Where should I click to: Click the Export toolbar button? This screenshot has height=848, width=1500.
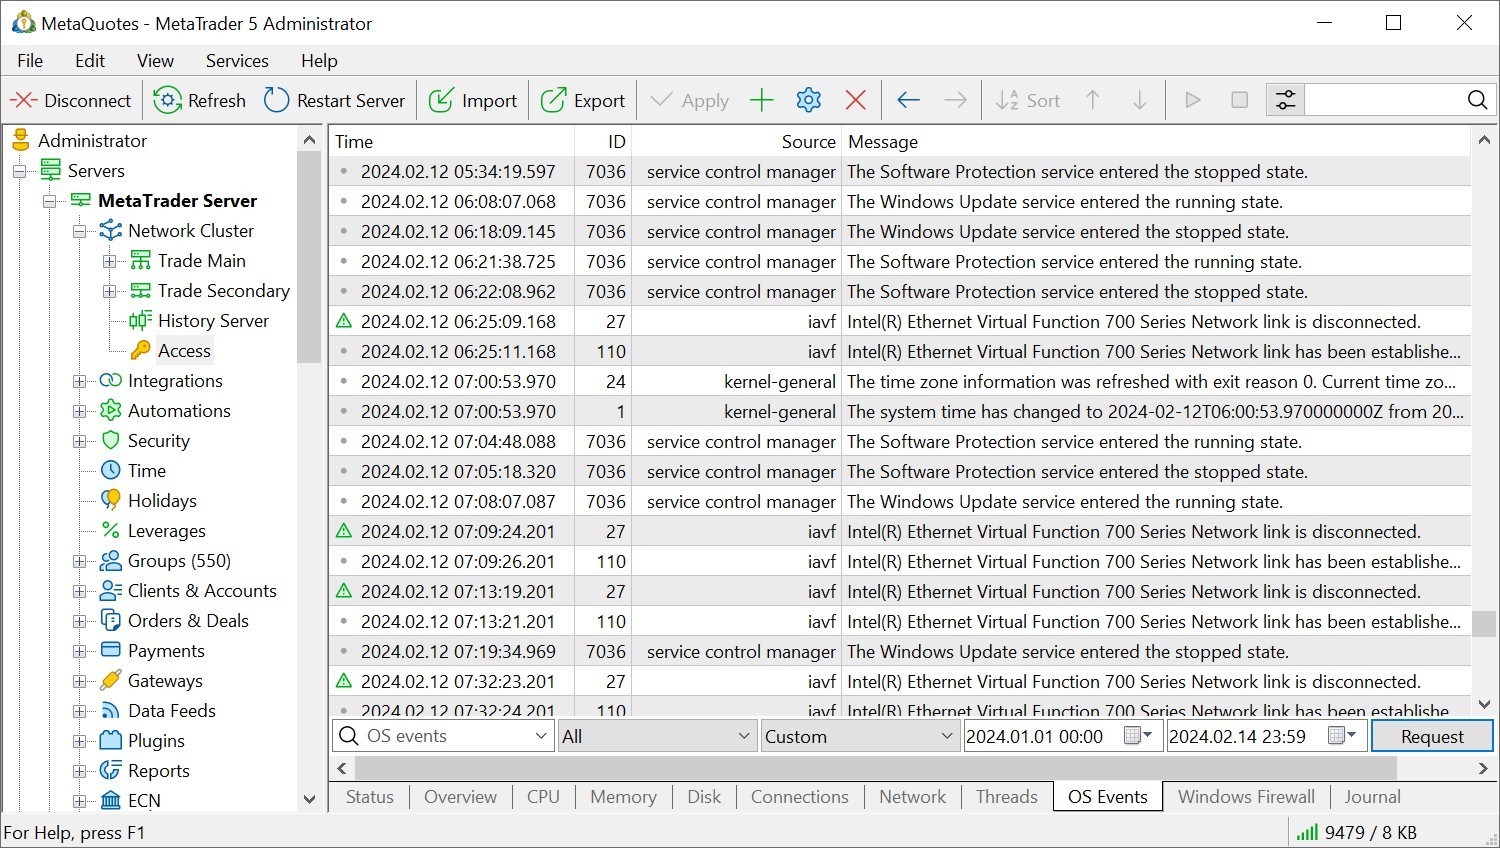pyautogui.click(x=583, y=100)
